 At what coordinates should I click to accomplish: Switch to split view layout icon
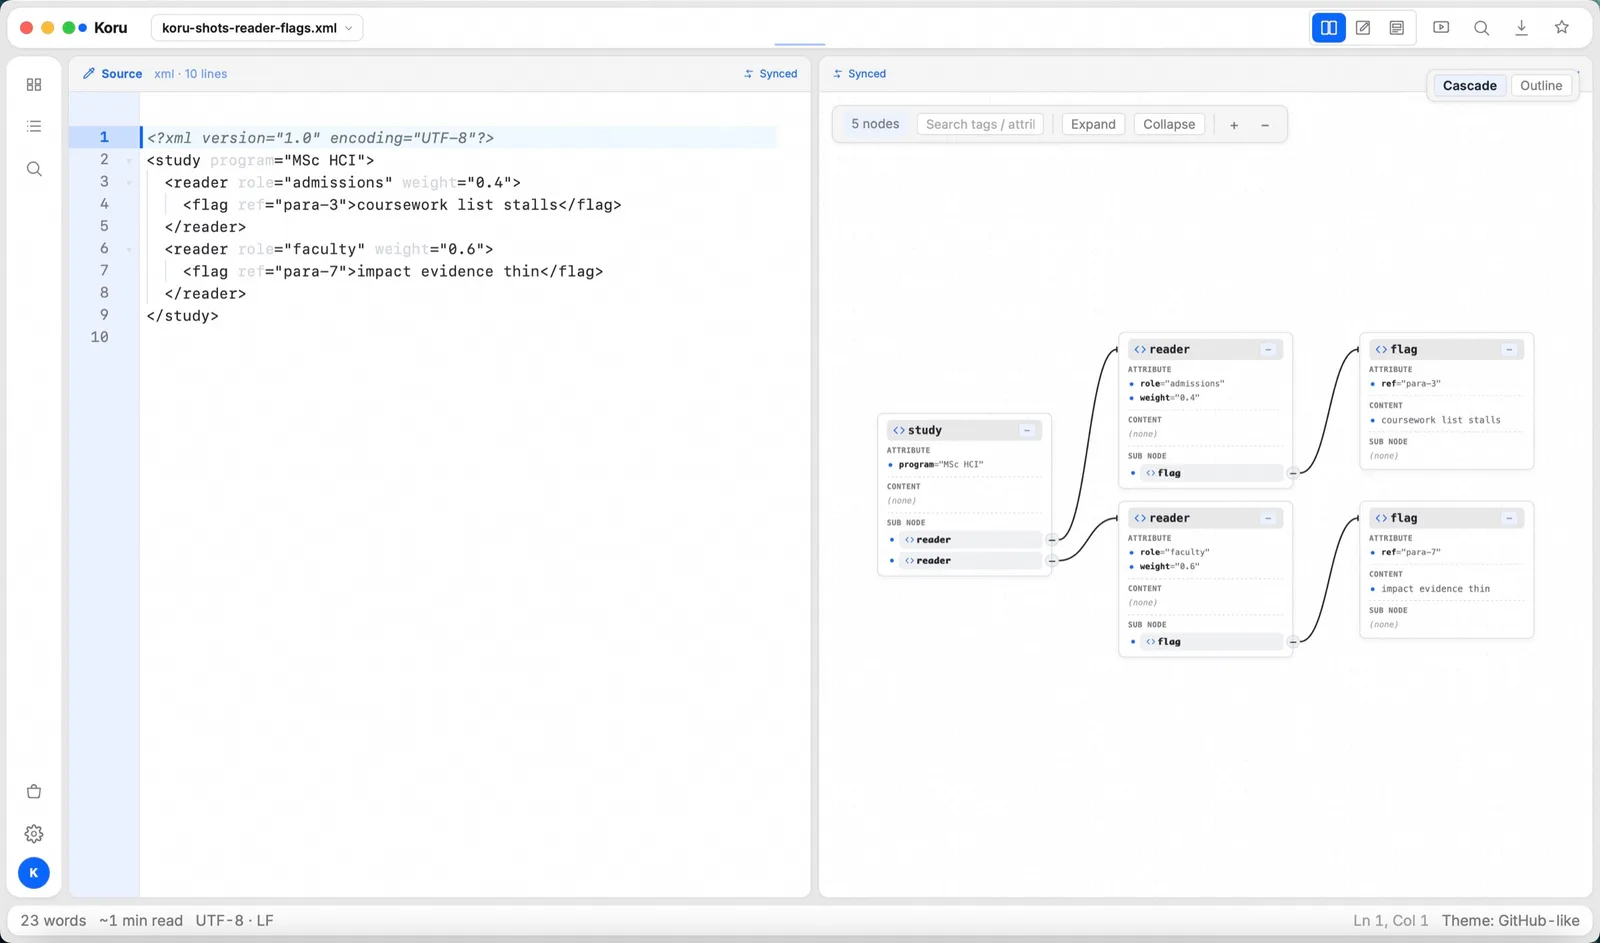point(1328,28)
